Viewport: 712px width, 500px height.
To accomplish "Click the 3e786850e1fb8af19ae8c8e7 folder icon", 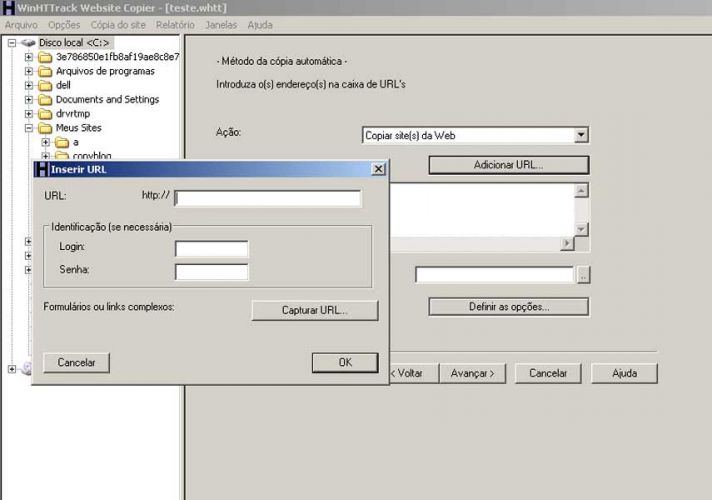I will 45,57.
